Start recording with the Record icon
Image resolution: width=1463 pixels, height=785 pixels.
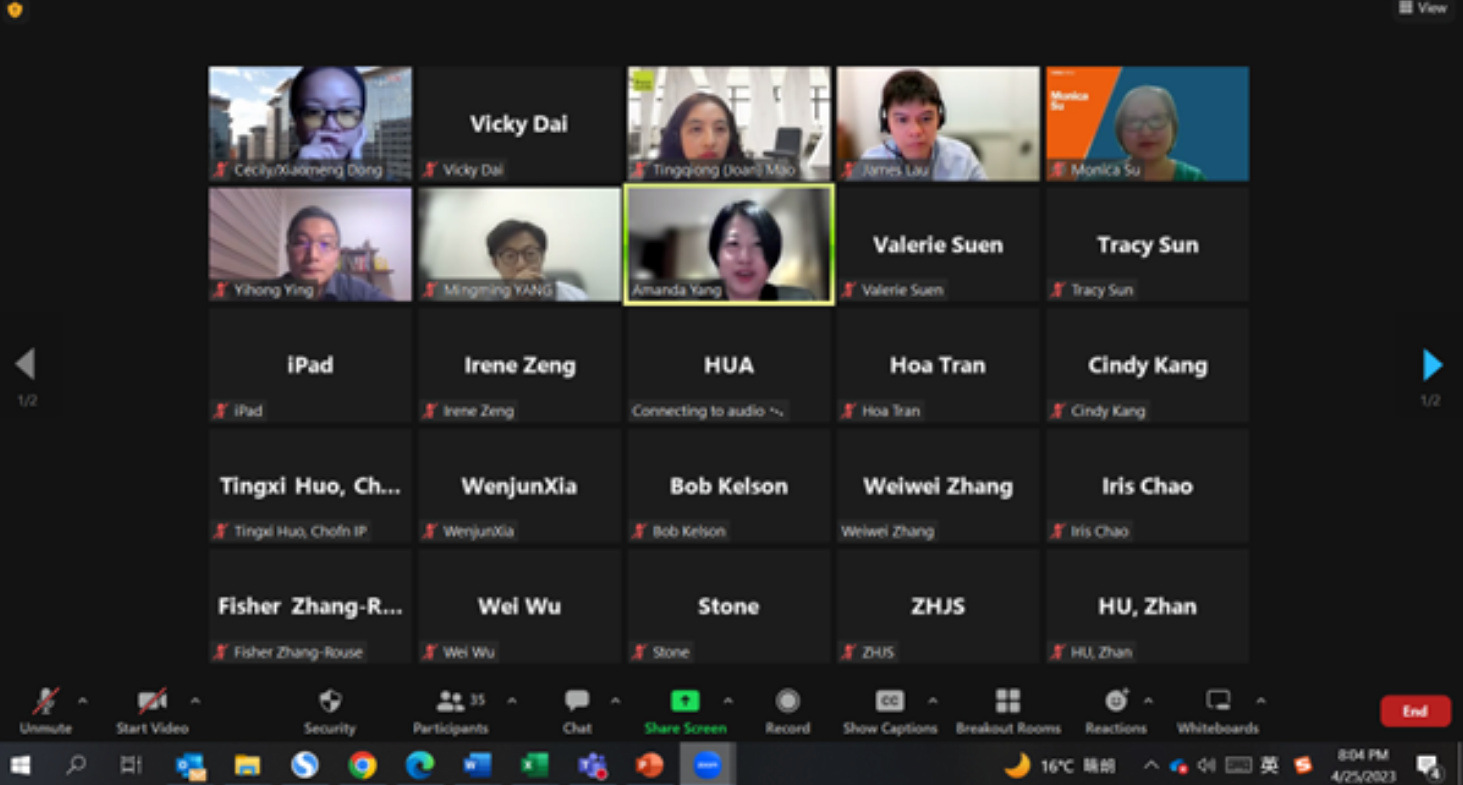pyautogui.click(x=788, y=702)
